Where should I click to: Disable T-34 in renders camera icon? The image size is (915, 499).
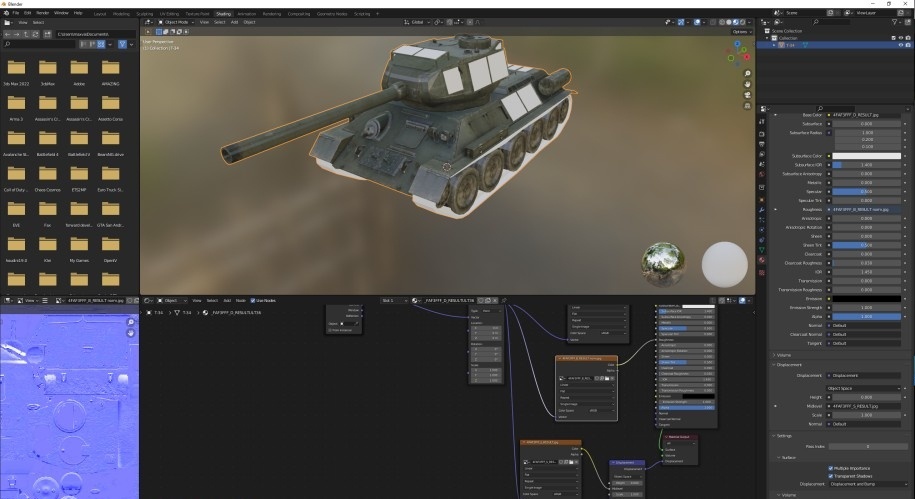[x=907, y=45]
